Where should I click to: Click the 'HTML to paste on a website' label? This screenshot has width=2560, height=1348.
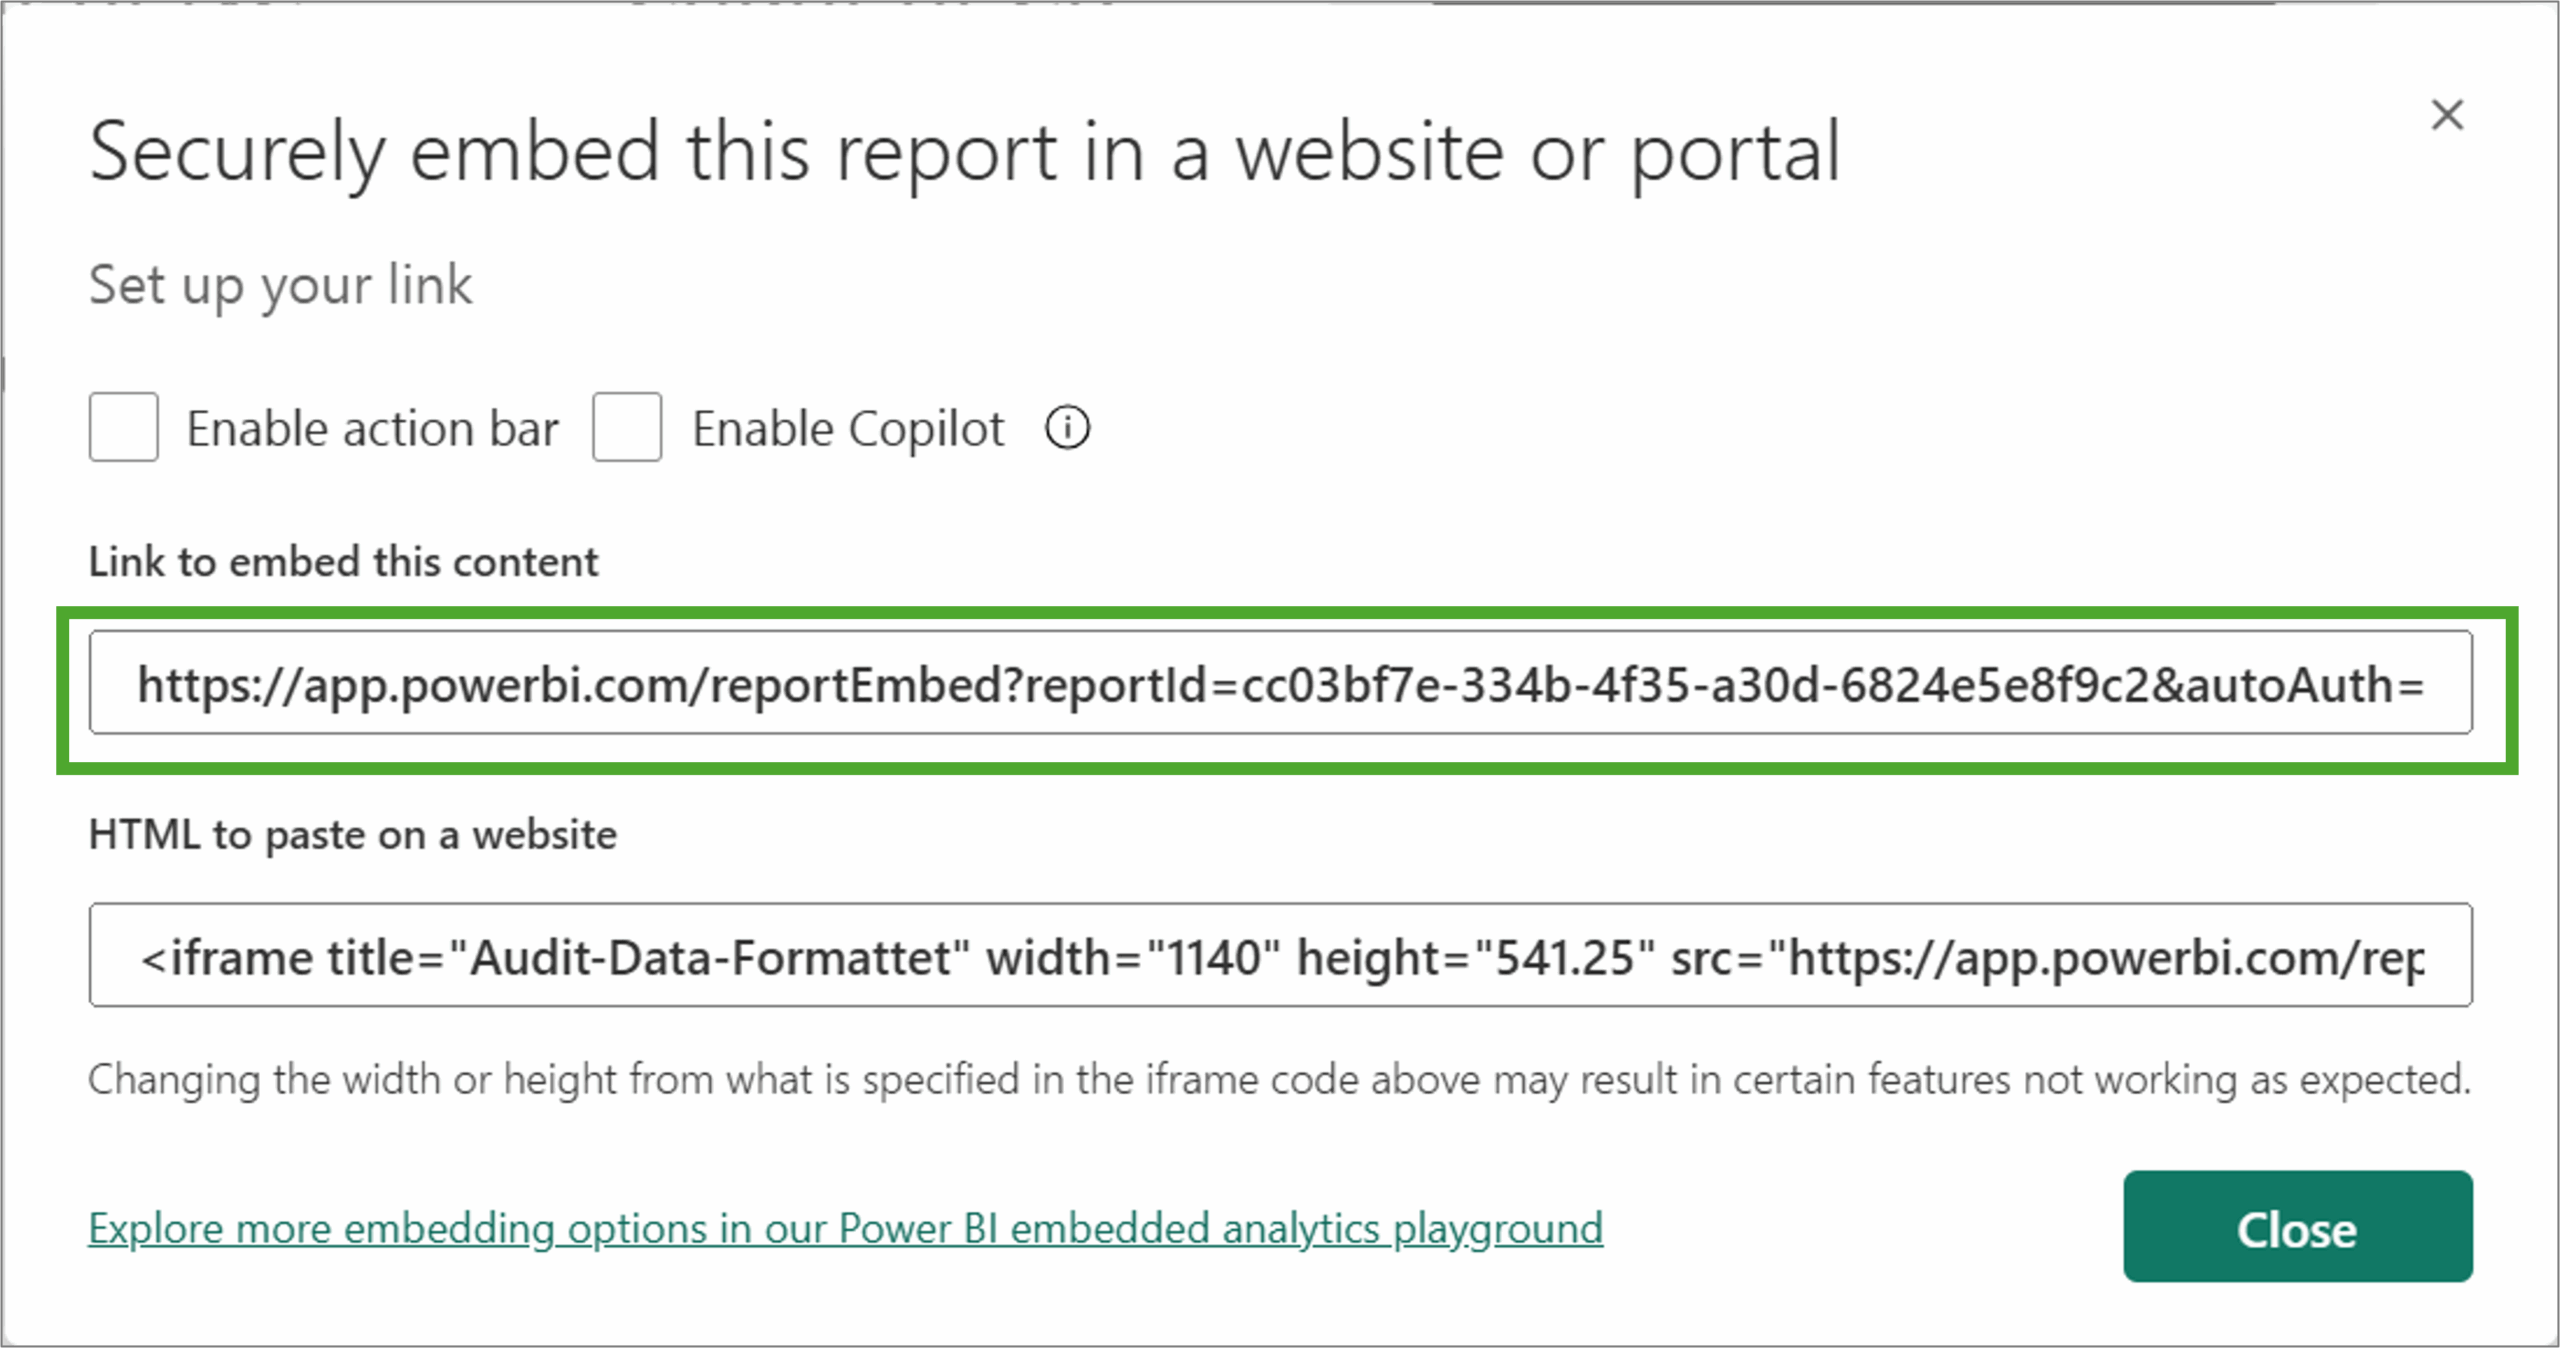pos(352,835)
